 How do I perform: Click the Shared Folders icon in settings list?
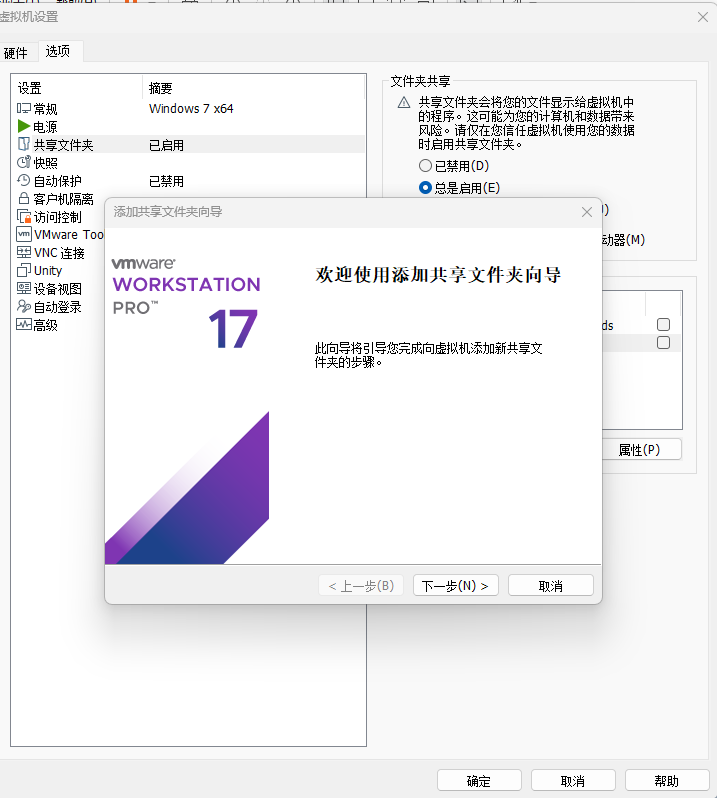coord(23,144)
